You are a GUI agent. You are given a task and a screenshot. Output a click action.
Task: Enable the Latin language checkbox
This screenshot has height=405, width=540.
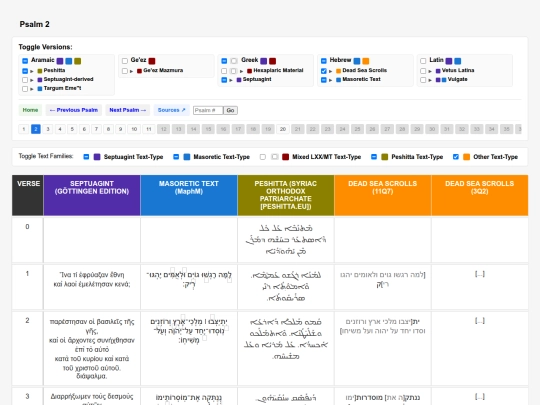pyautogui.click(x=423, y=61)
